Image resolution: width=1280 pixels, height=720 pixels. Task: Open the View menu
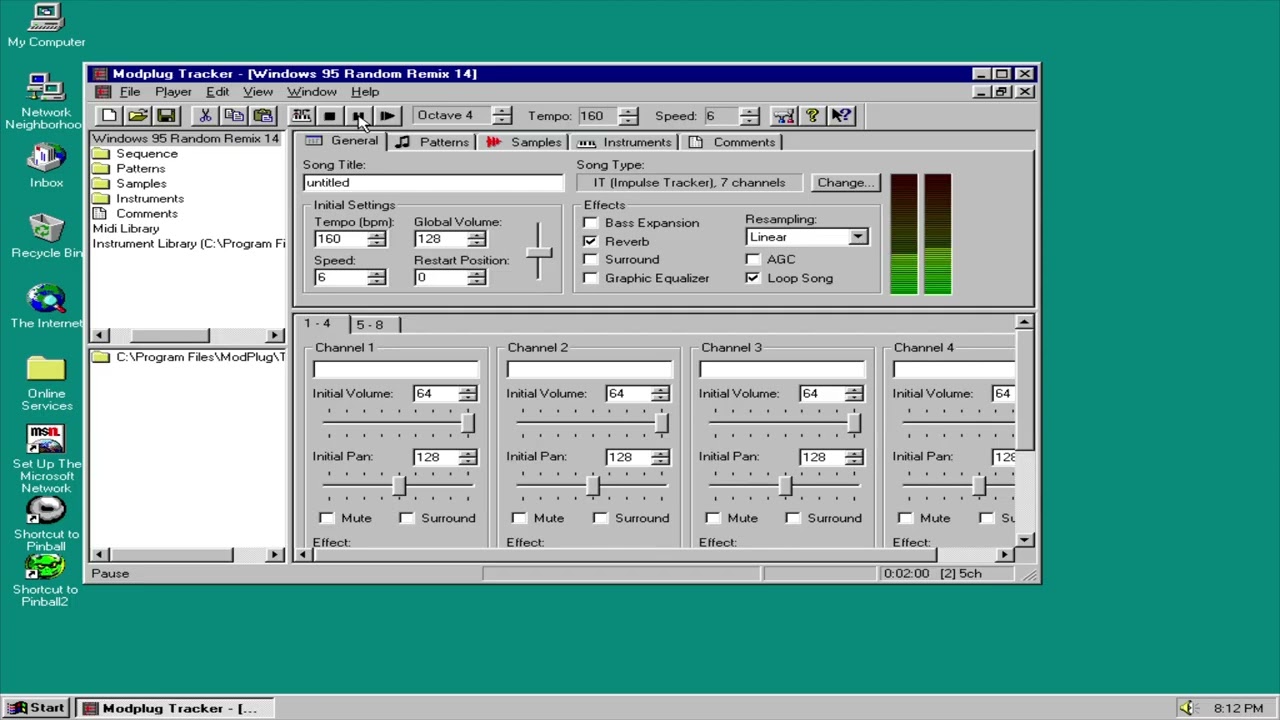click(x=258, y=92)
